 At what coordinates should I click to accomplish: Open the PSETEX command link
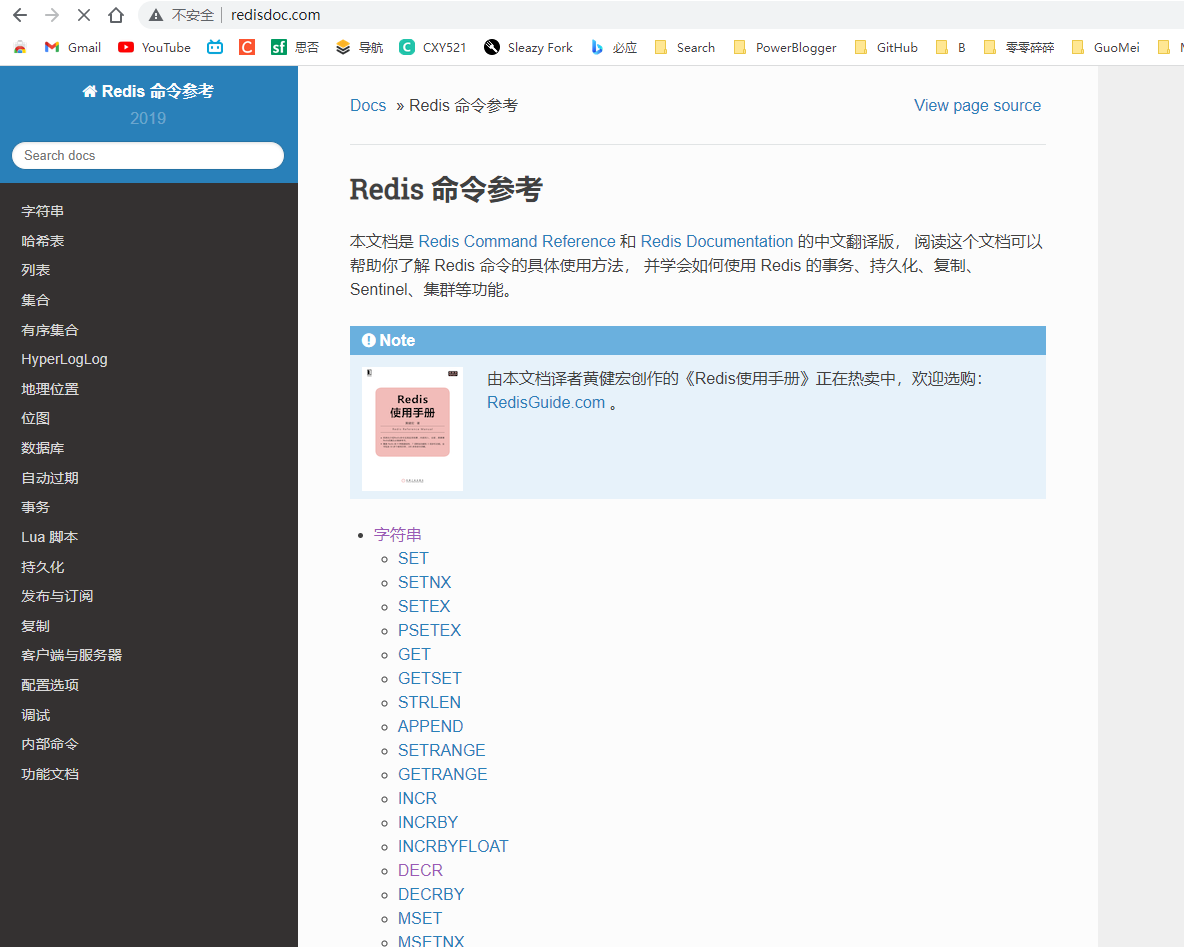pyautogui.click(x=429, y=631)
